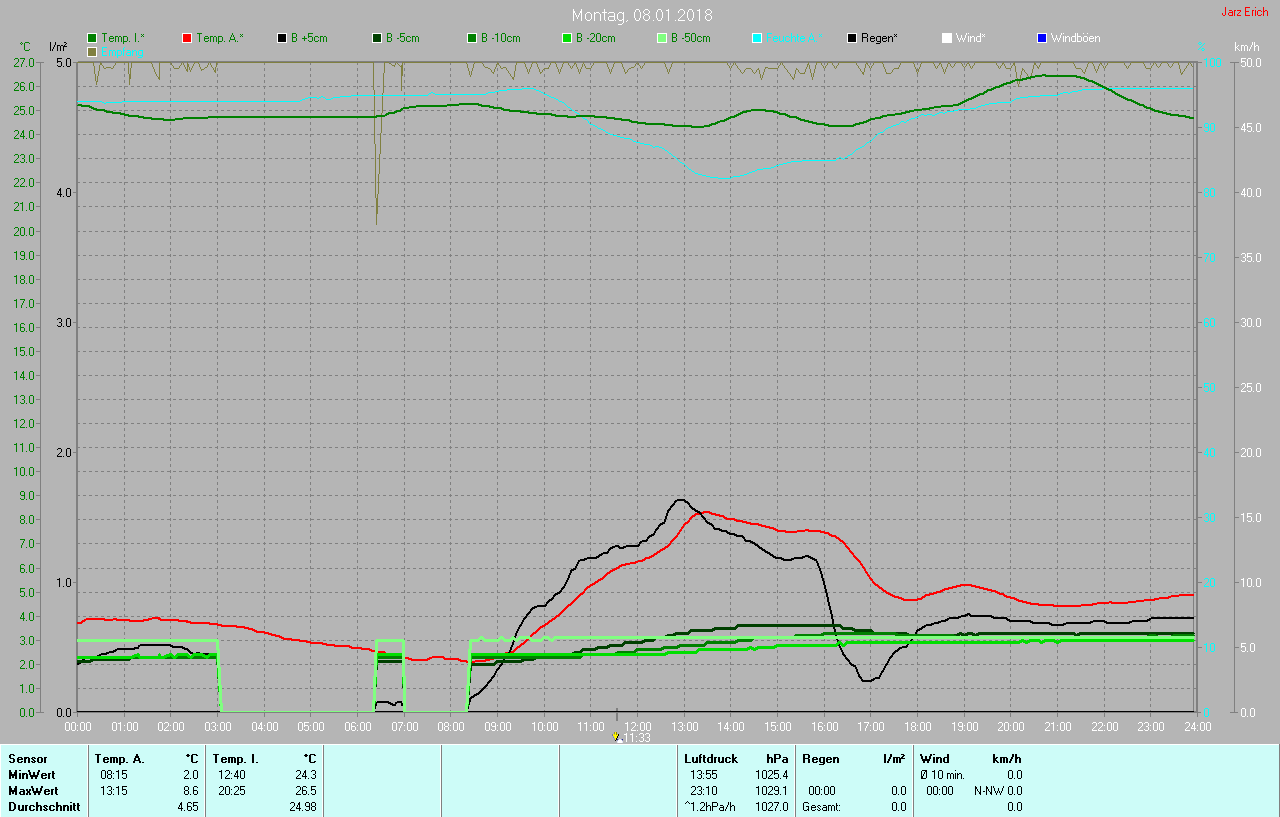Select the 'B -50cm' legend label

[x=690, y=38]
